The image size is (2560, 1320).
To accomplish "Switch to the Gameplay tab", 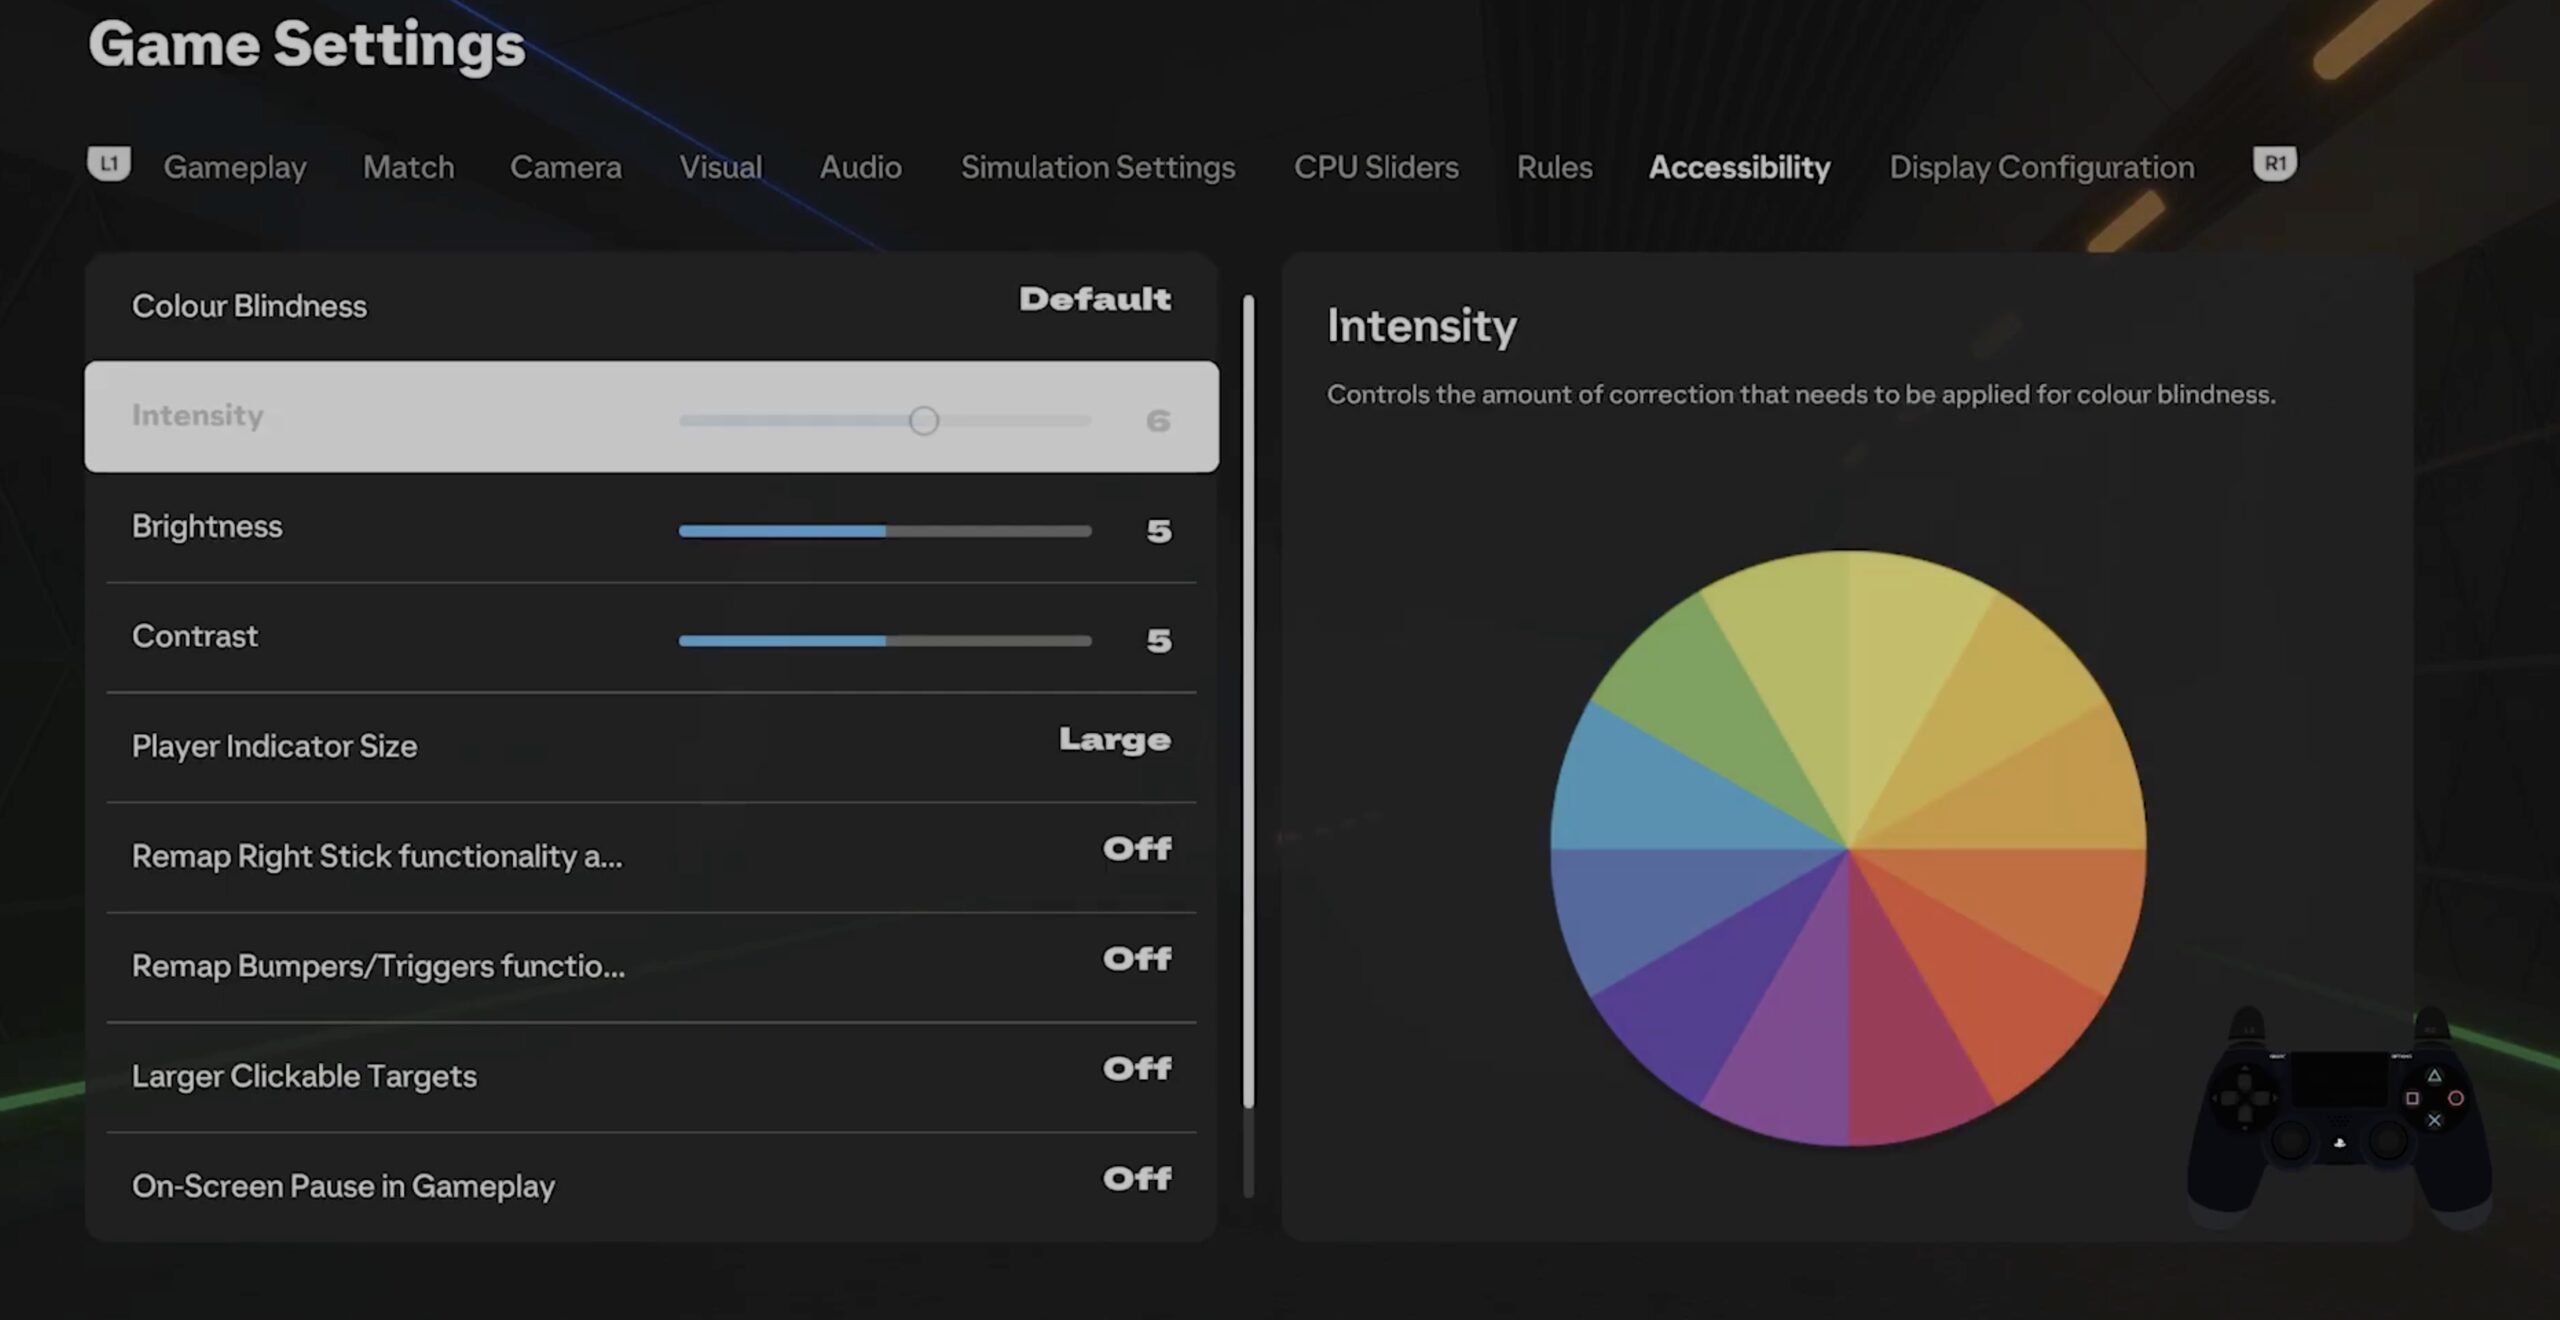I will [235, 167].
